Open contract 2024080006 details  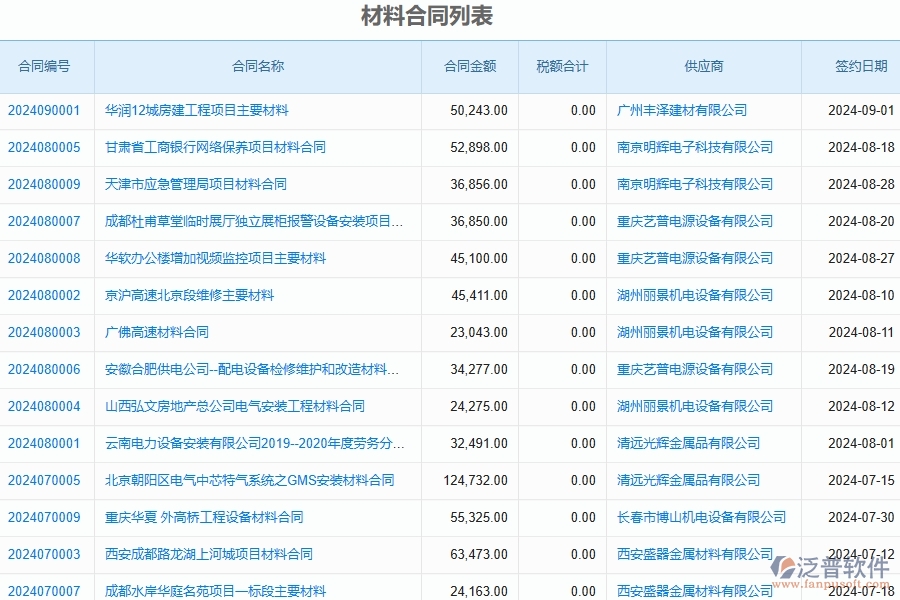46,369
